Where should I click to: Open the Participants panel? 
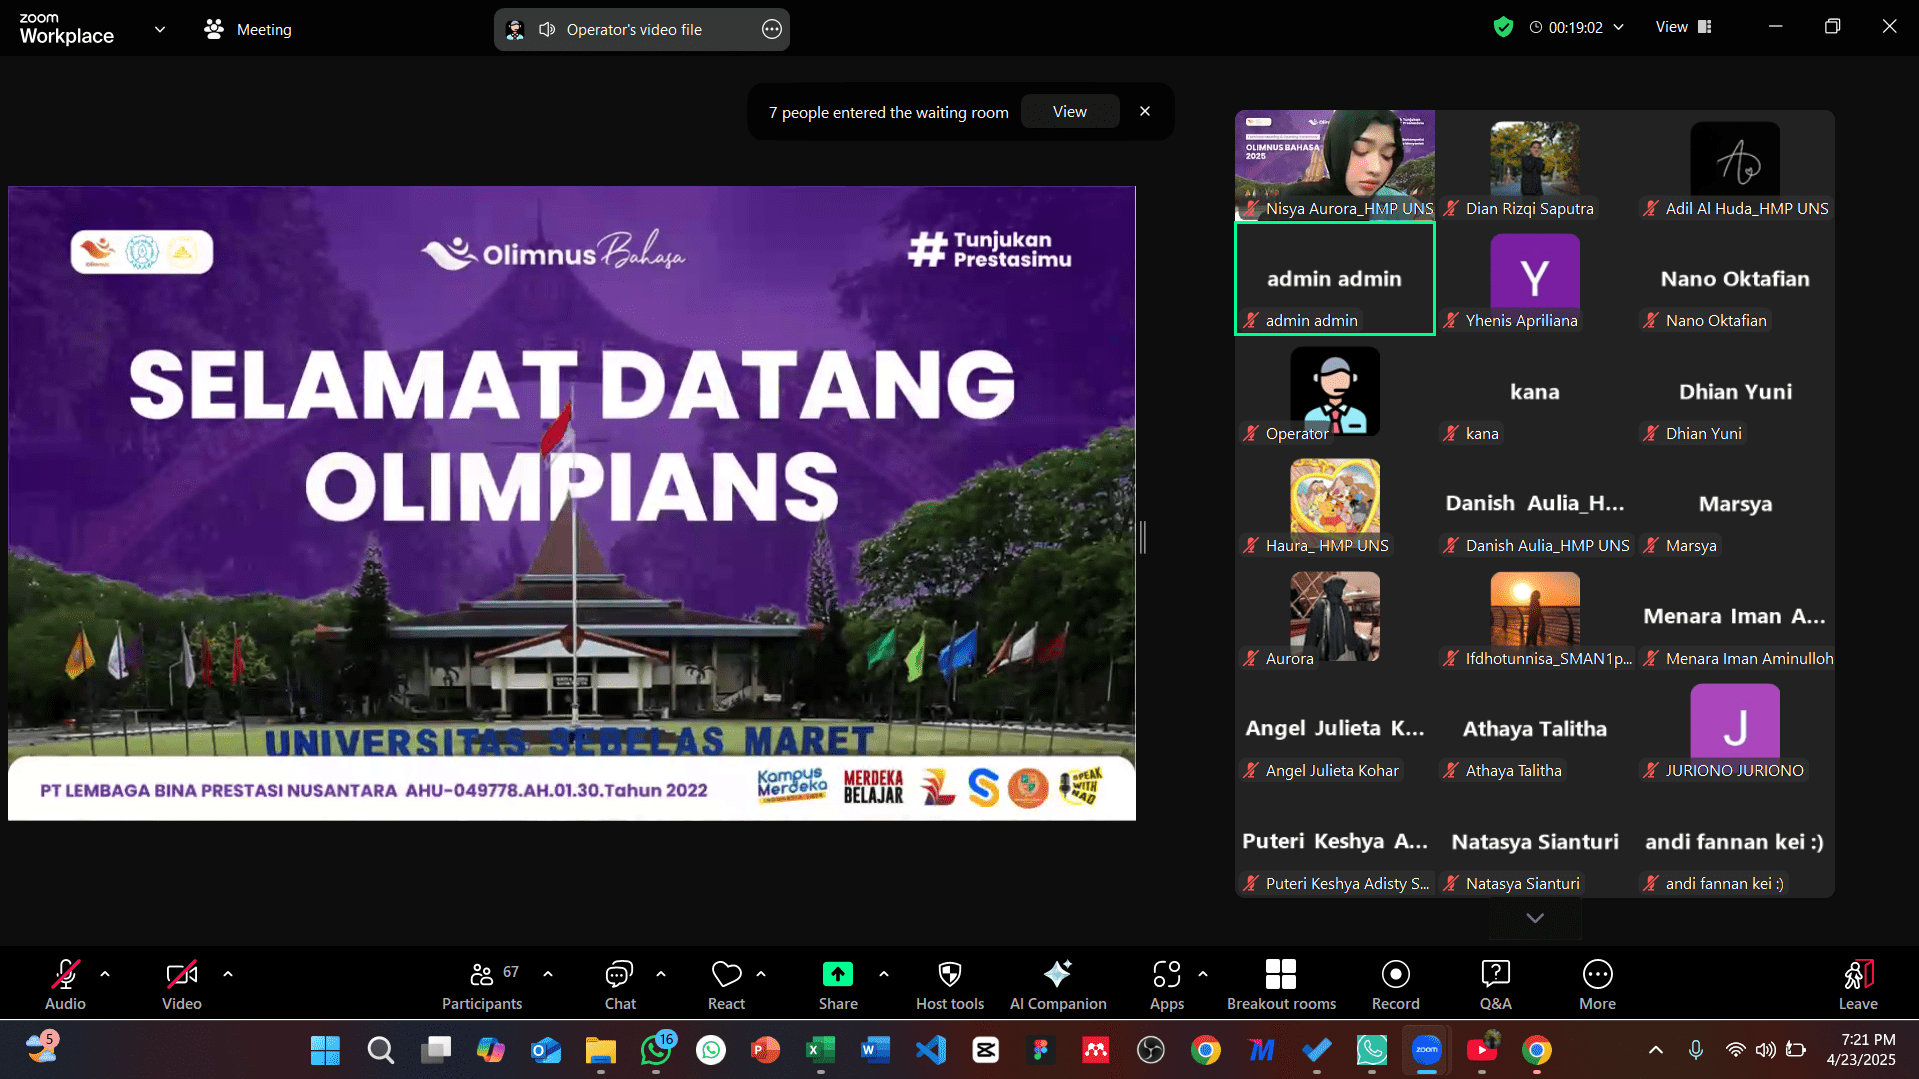tap(482, 985)
